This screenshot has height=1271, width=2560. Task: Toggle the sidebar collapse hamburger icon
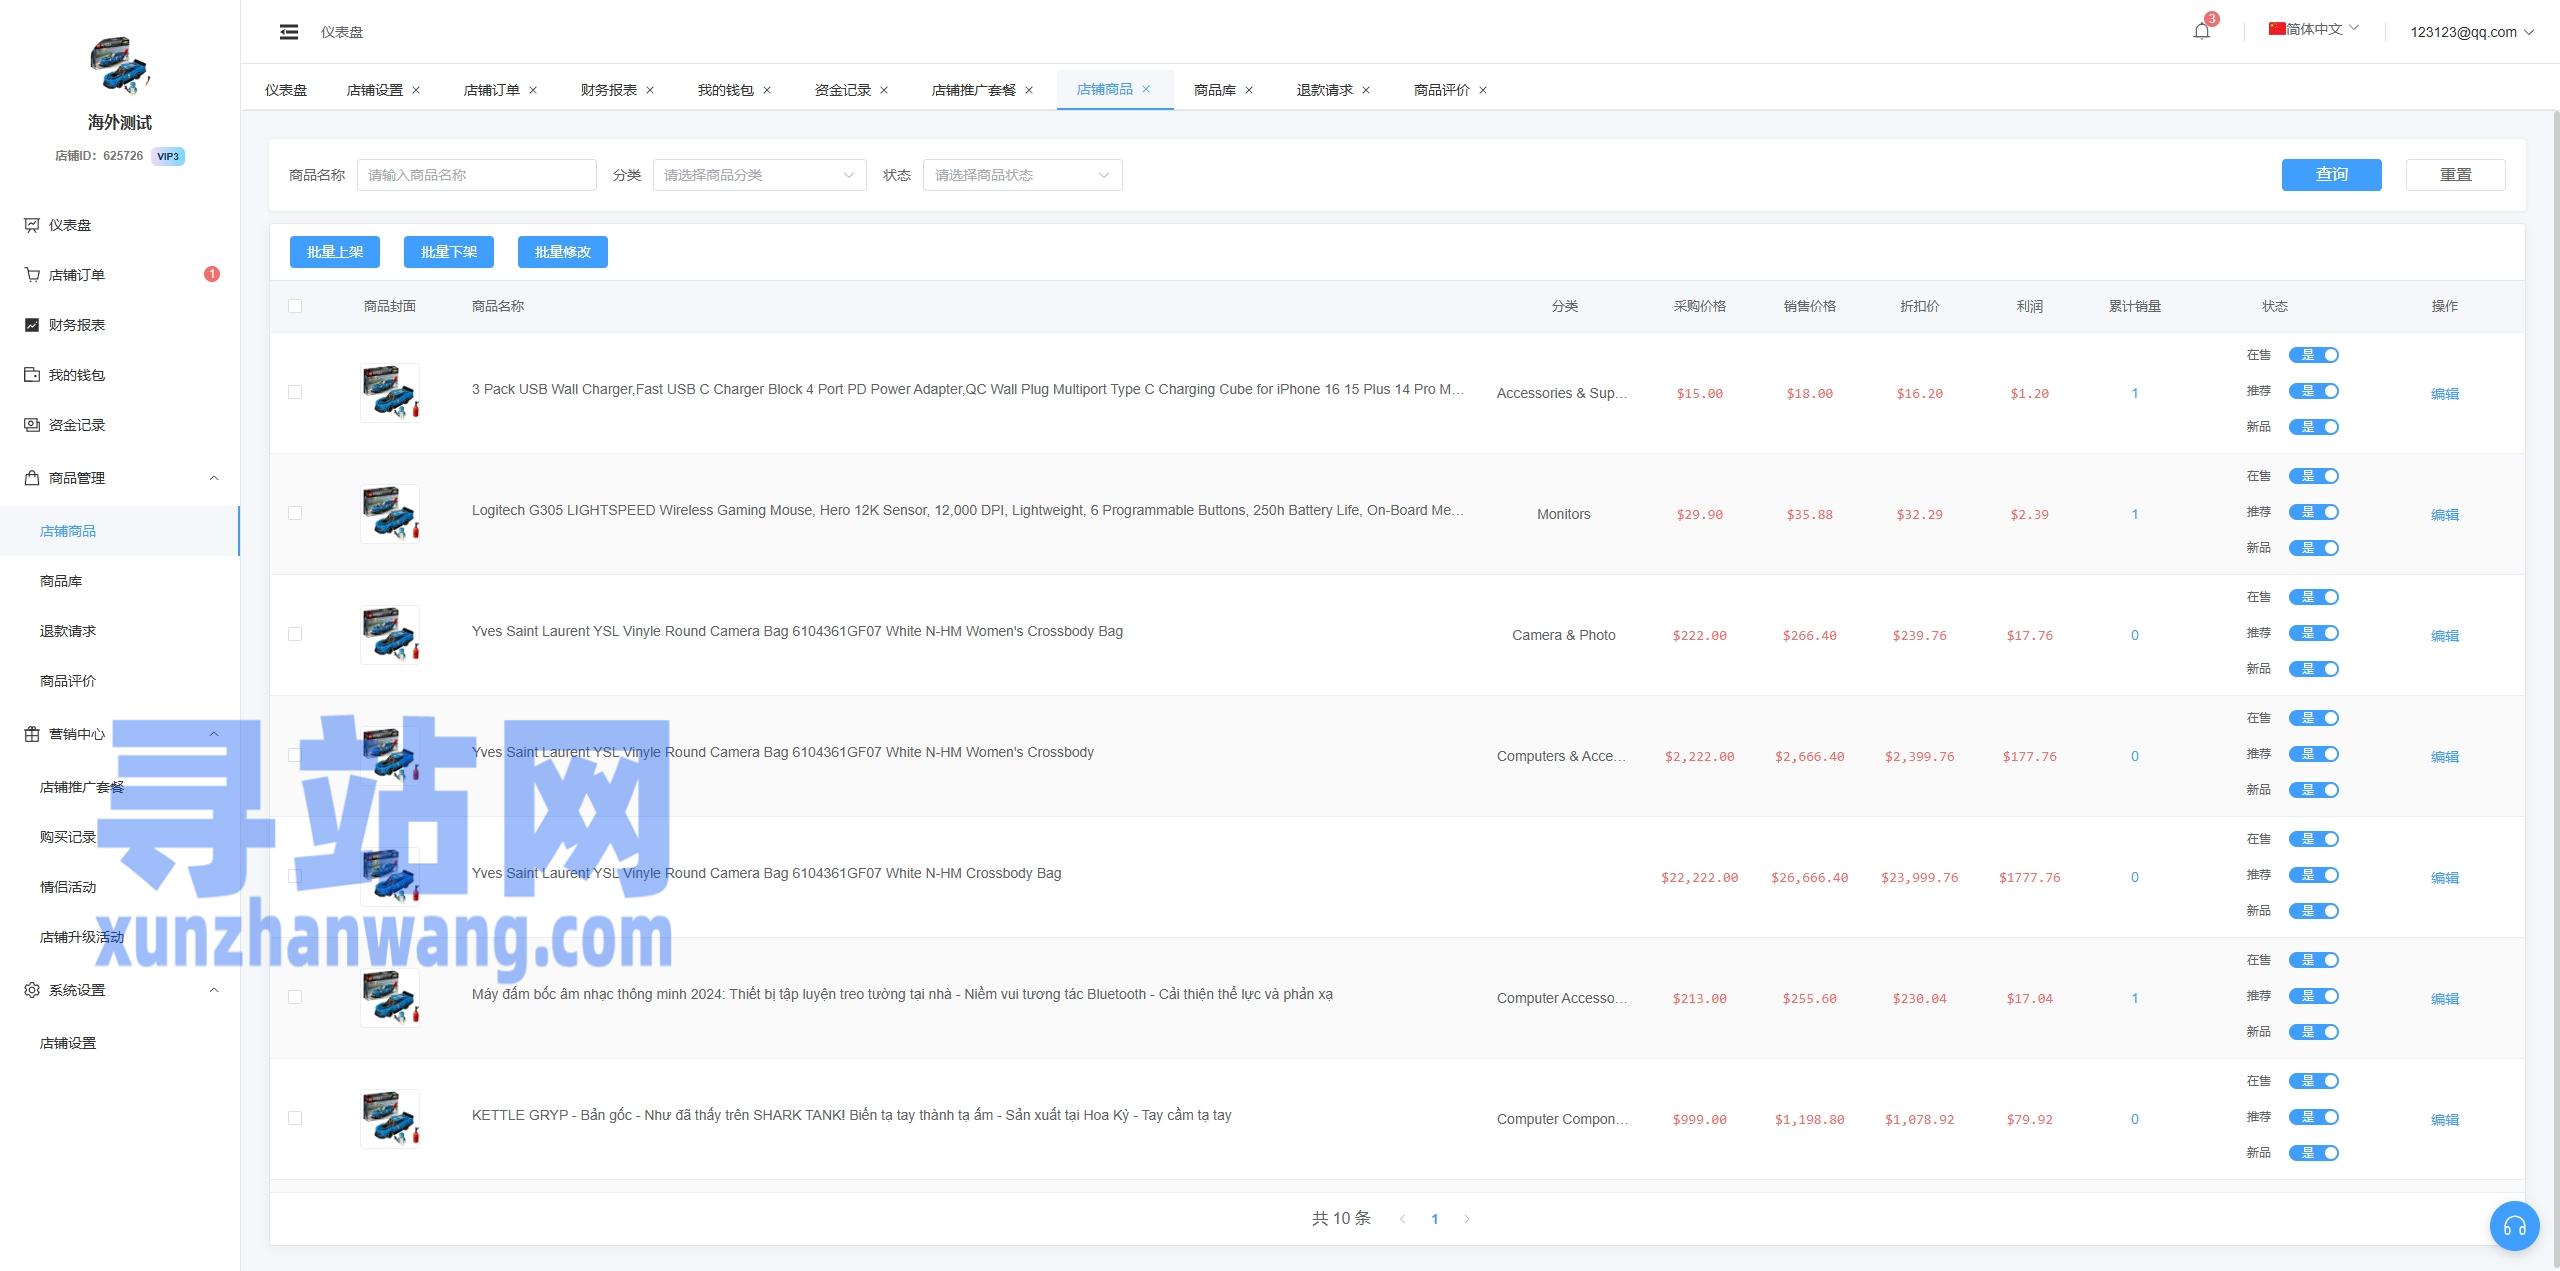[x=289, y=32]
